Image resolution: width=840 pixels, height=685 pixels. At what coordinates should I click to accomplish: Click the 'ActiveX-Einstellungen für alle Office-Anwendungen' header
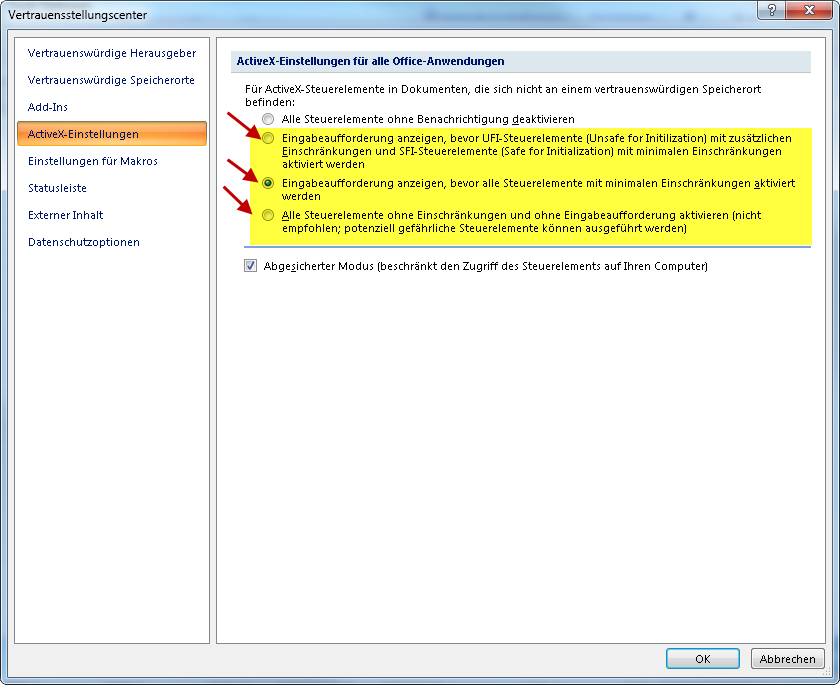(x=370, y=62)
